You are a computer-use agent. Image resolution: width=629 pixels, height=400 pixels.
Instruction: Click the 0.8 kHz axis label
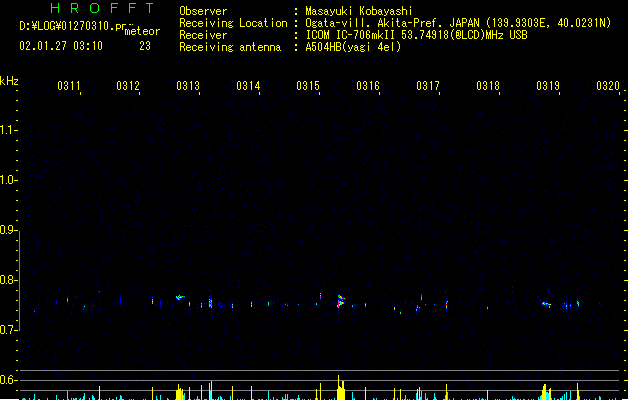8,280
